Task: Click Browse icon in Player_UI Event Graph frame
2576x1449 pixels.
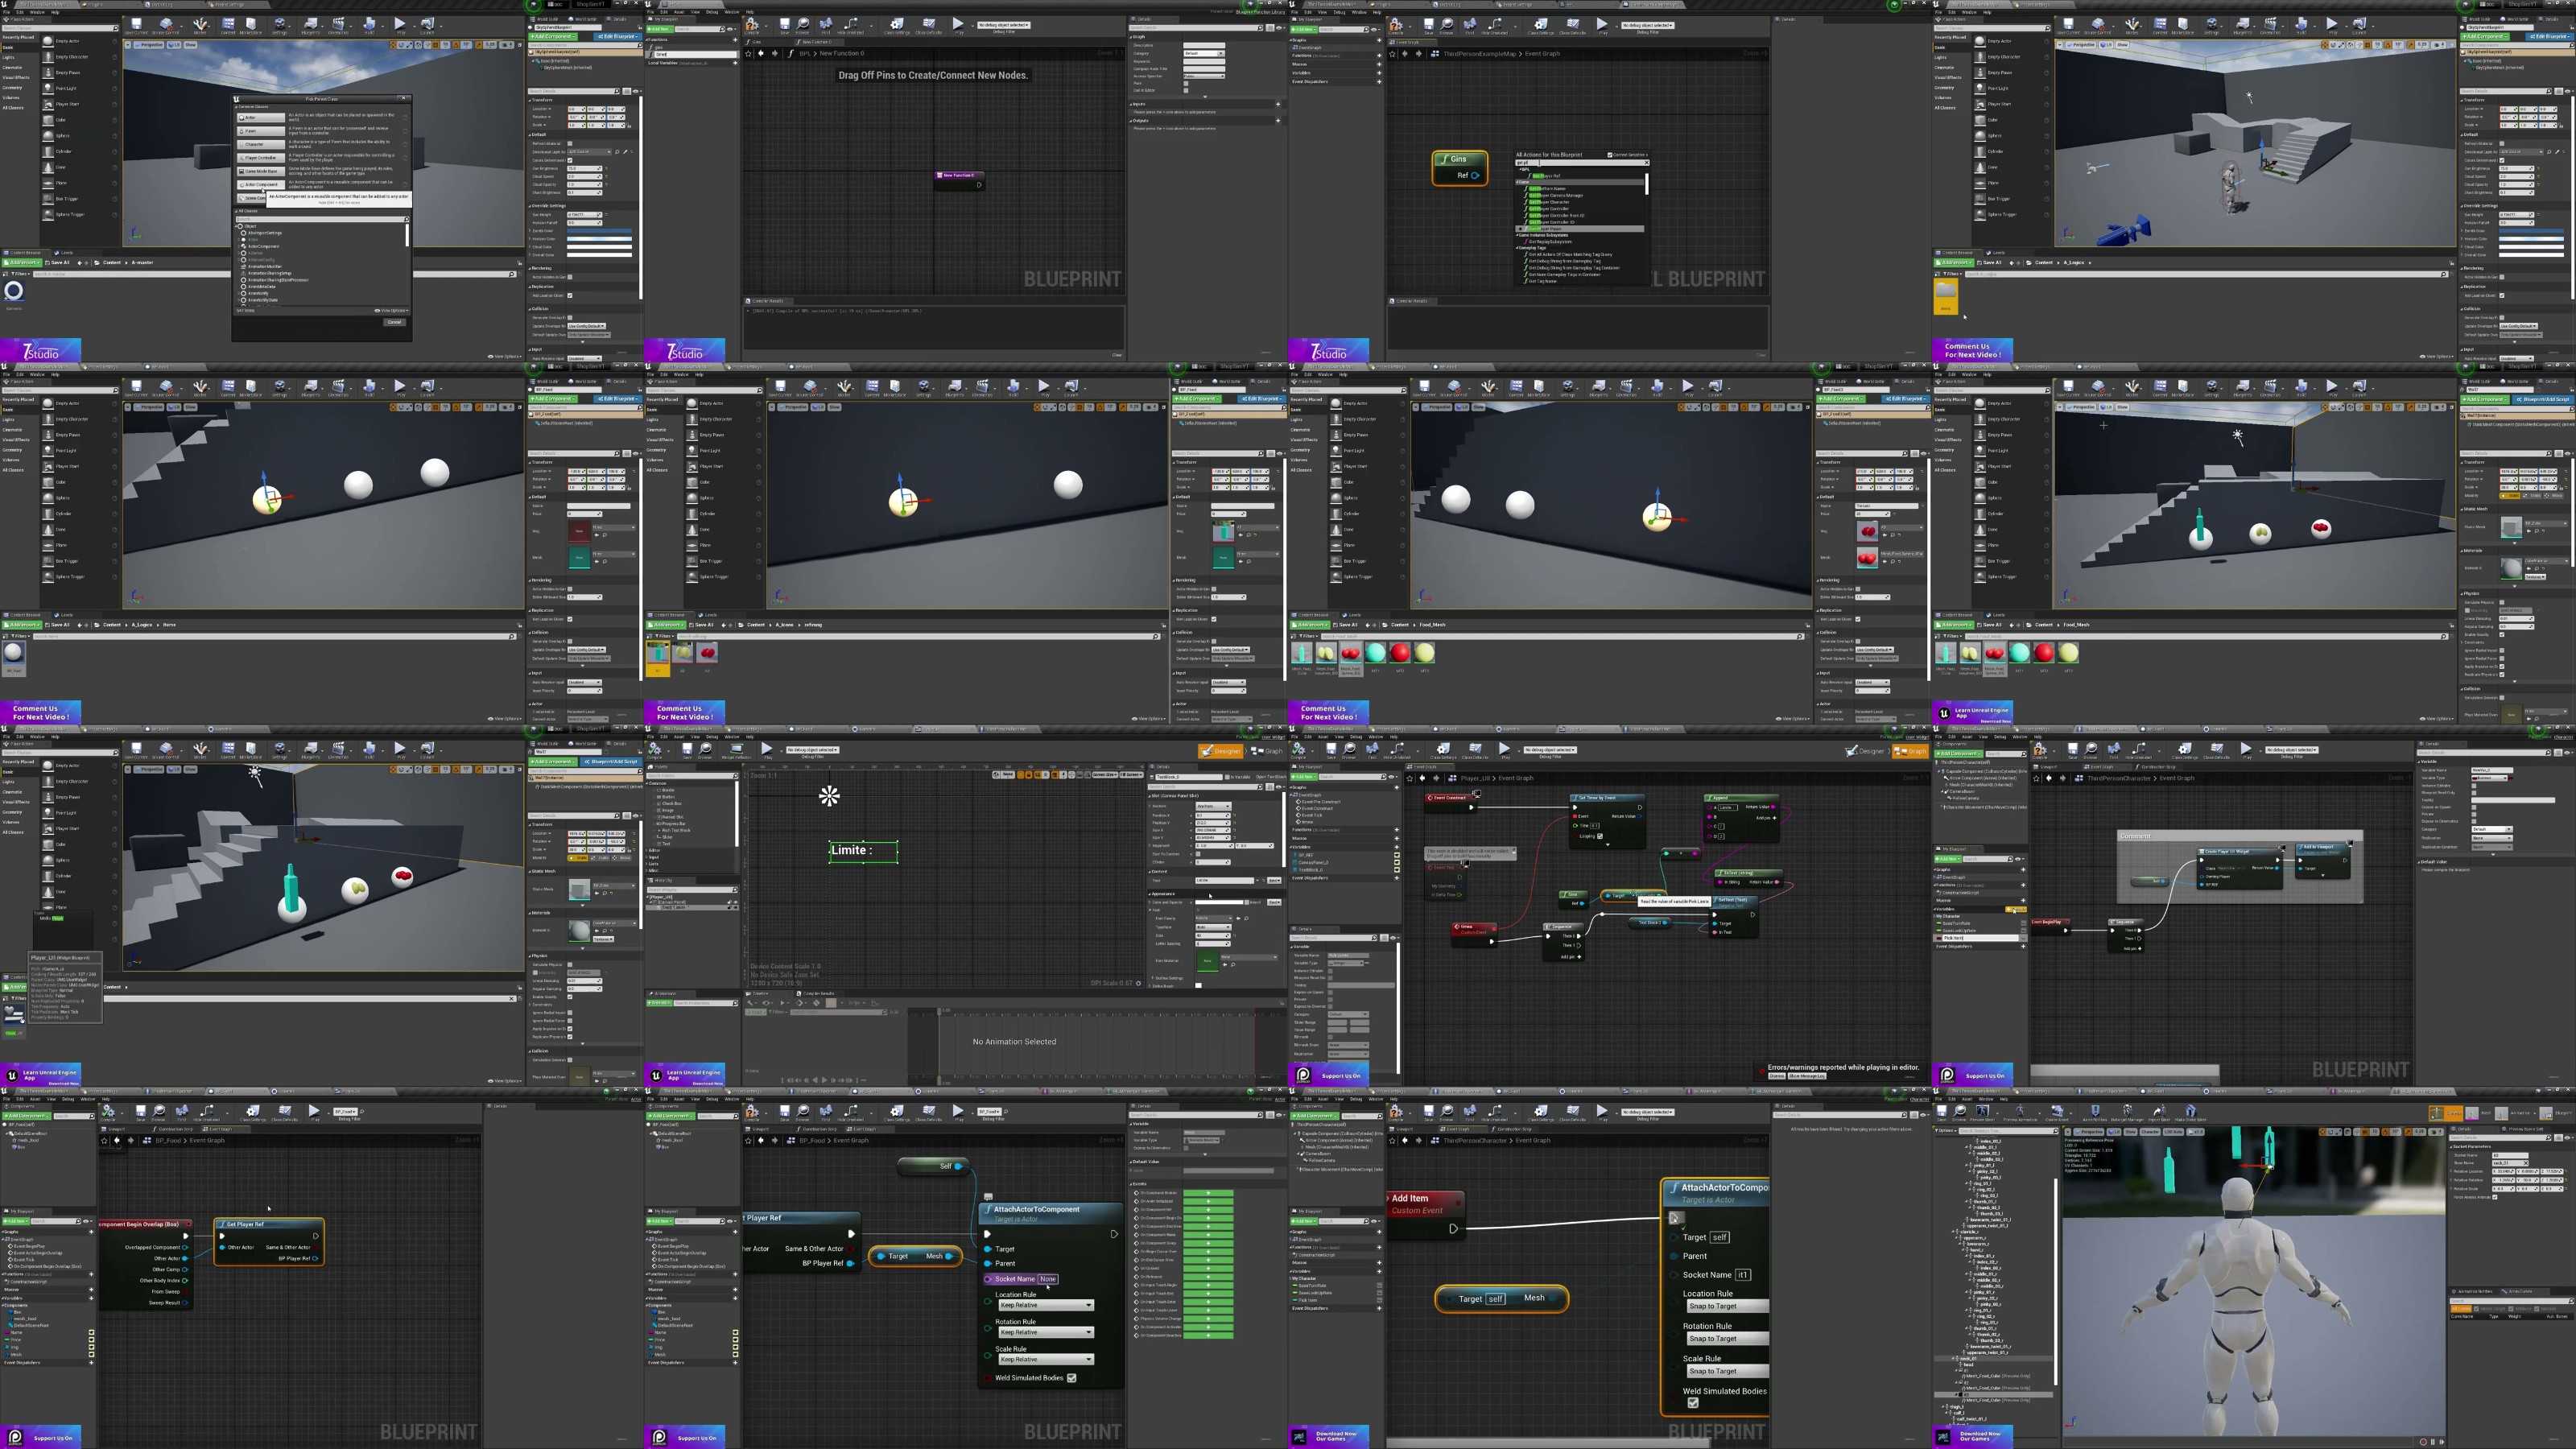Action: (x=1349, y=750)
